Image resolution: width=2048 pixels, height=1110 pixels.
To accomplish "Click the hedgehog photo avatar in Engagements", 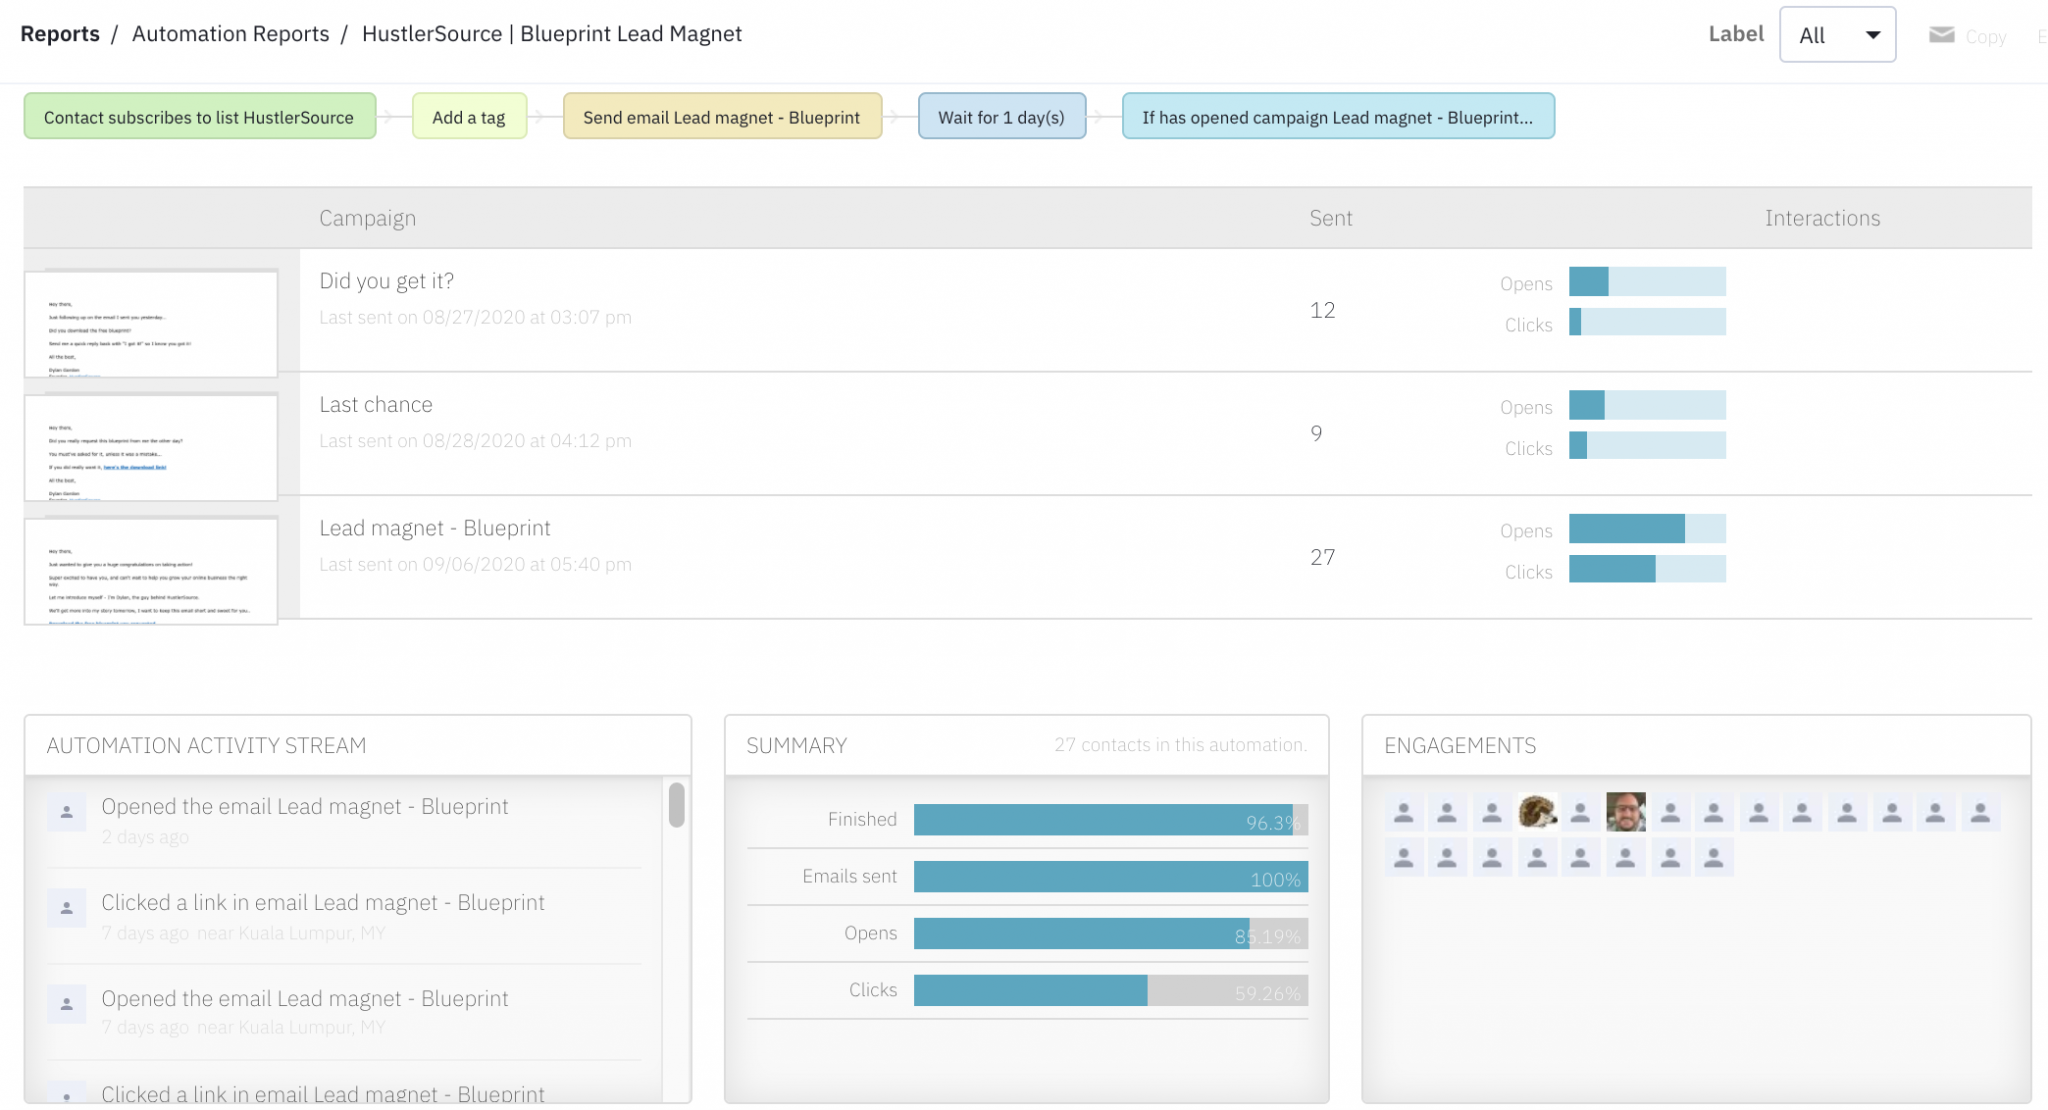I will click(1537, 812).
